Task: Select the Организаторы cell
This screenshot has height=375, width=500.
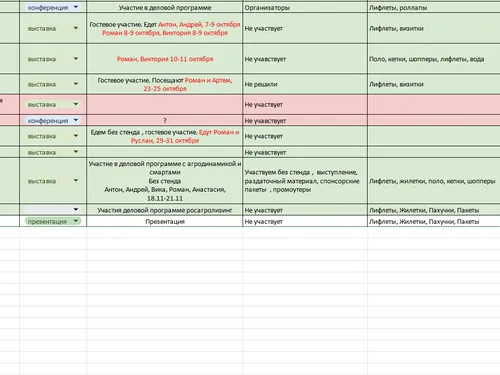Action: coord(305,7)
